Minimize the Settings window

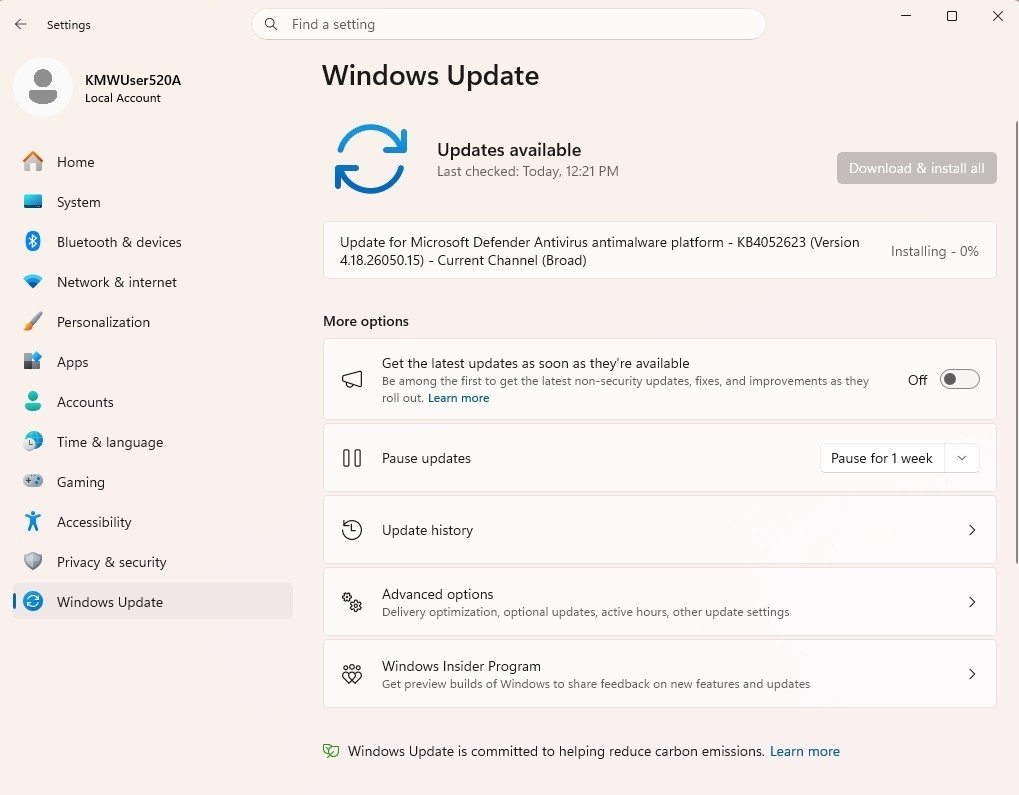pyautogui.click(x=906, y=16)
